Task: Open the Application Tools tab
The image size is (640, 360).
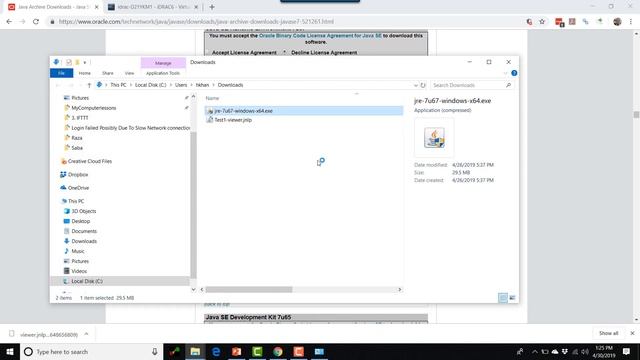Action: point(163,73)
